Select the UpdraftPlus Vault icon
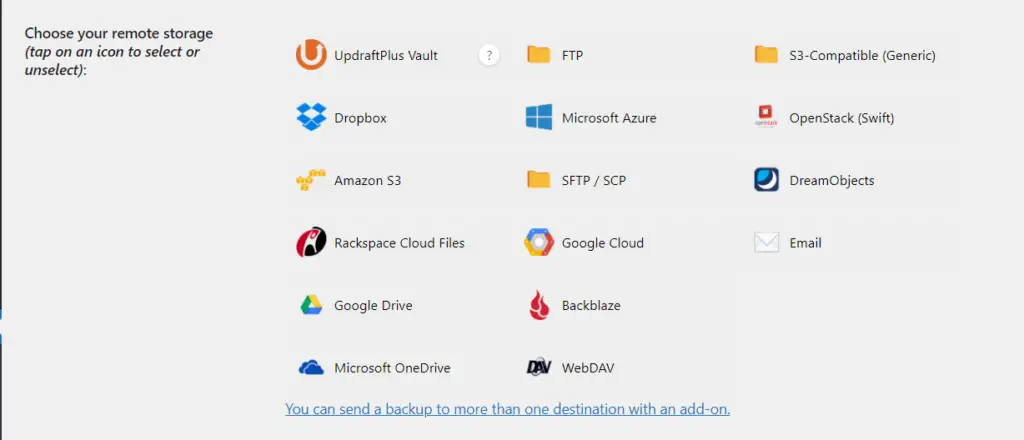Screen dimensions: 1024x440 [311, 55]
